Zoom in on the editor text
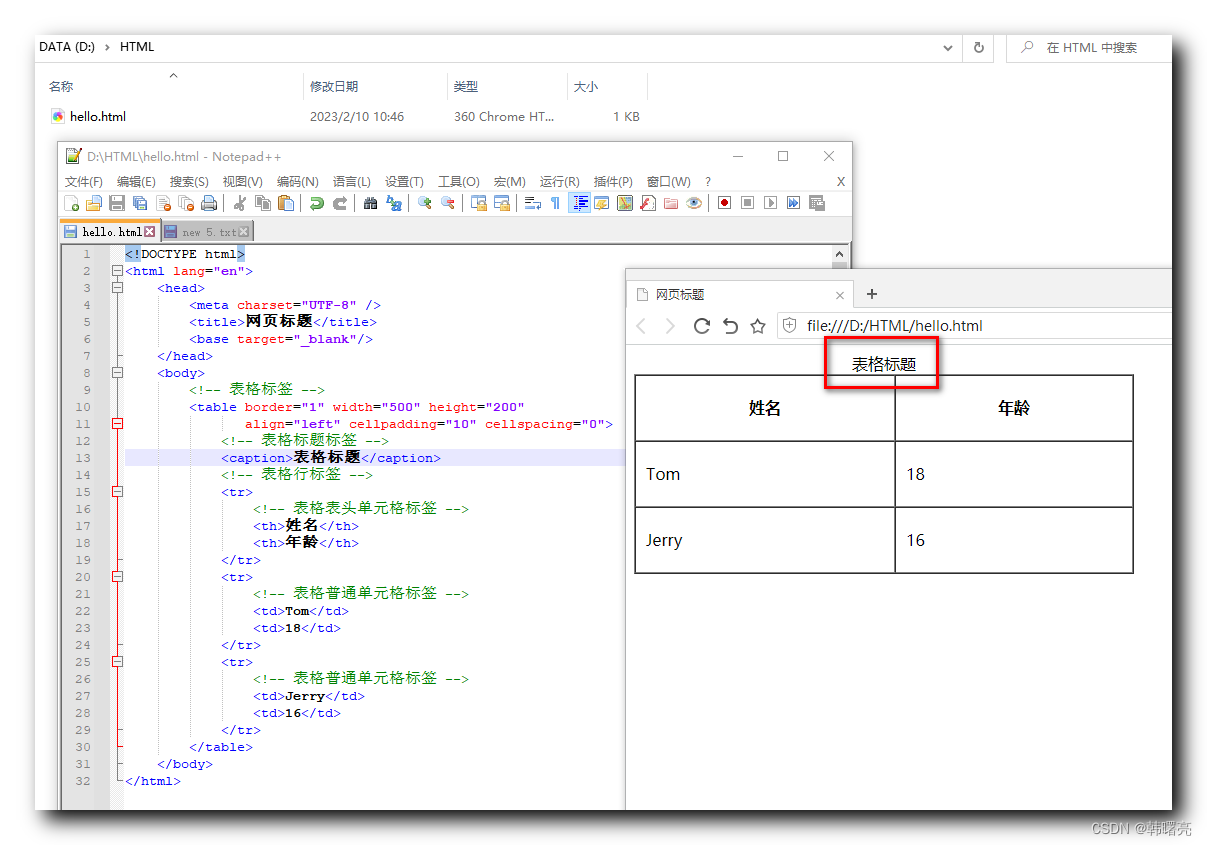 [x=425, y=202]
